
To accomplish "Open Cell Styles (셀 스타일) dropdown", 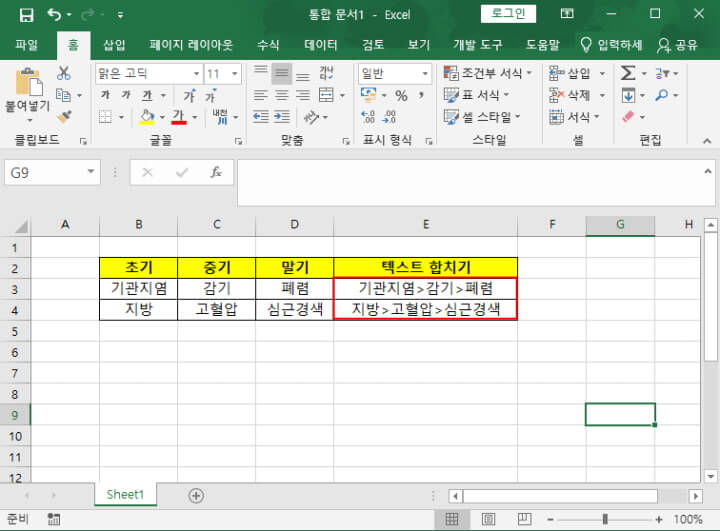I will (482, 117).
